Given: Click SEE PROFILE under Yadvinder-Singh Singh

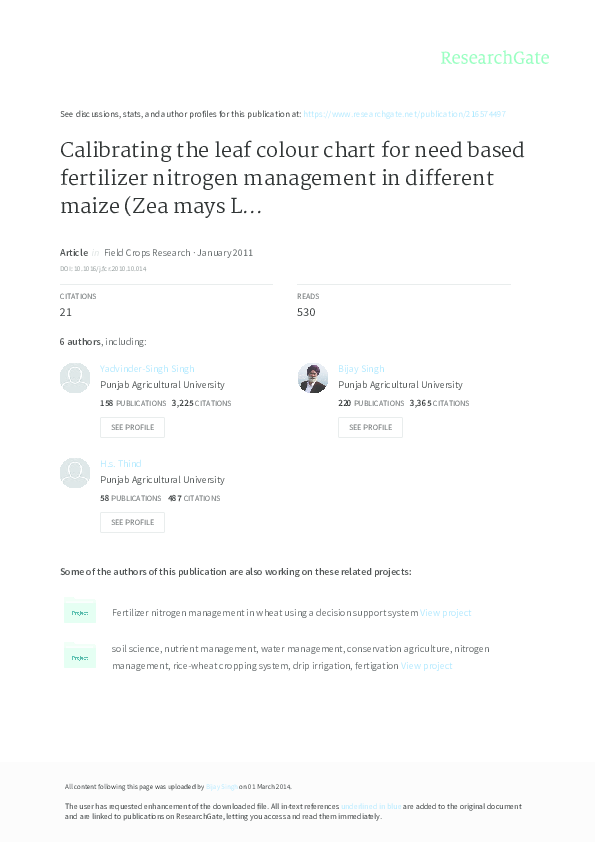Looking at the screenshot, I should (132, 427).
